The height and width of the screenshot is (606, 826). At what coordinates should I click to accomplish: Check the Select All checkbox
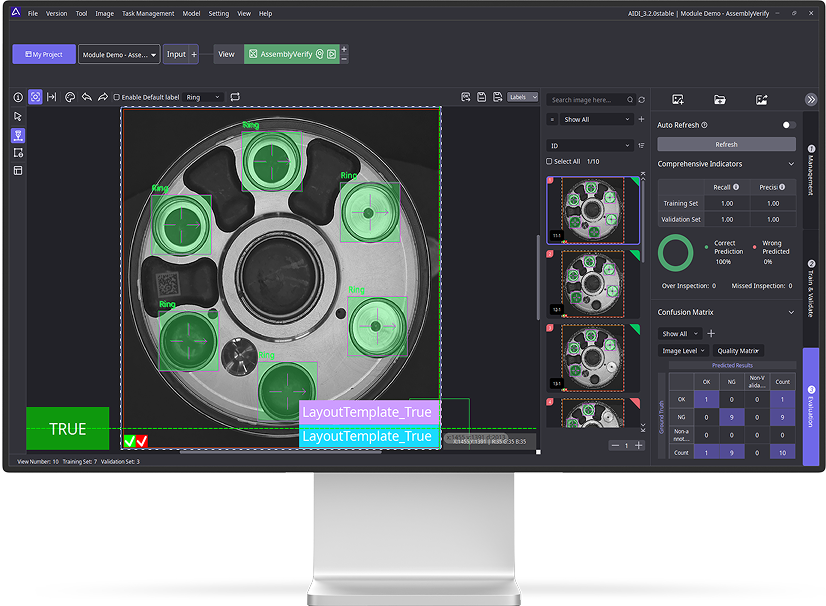click(549, 161)
